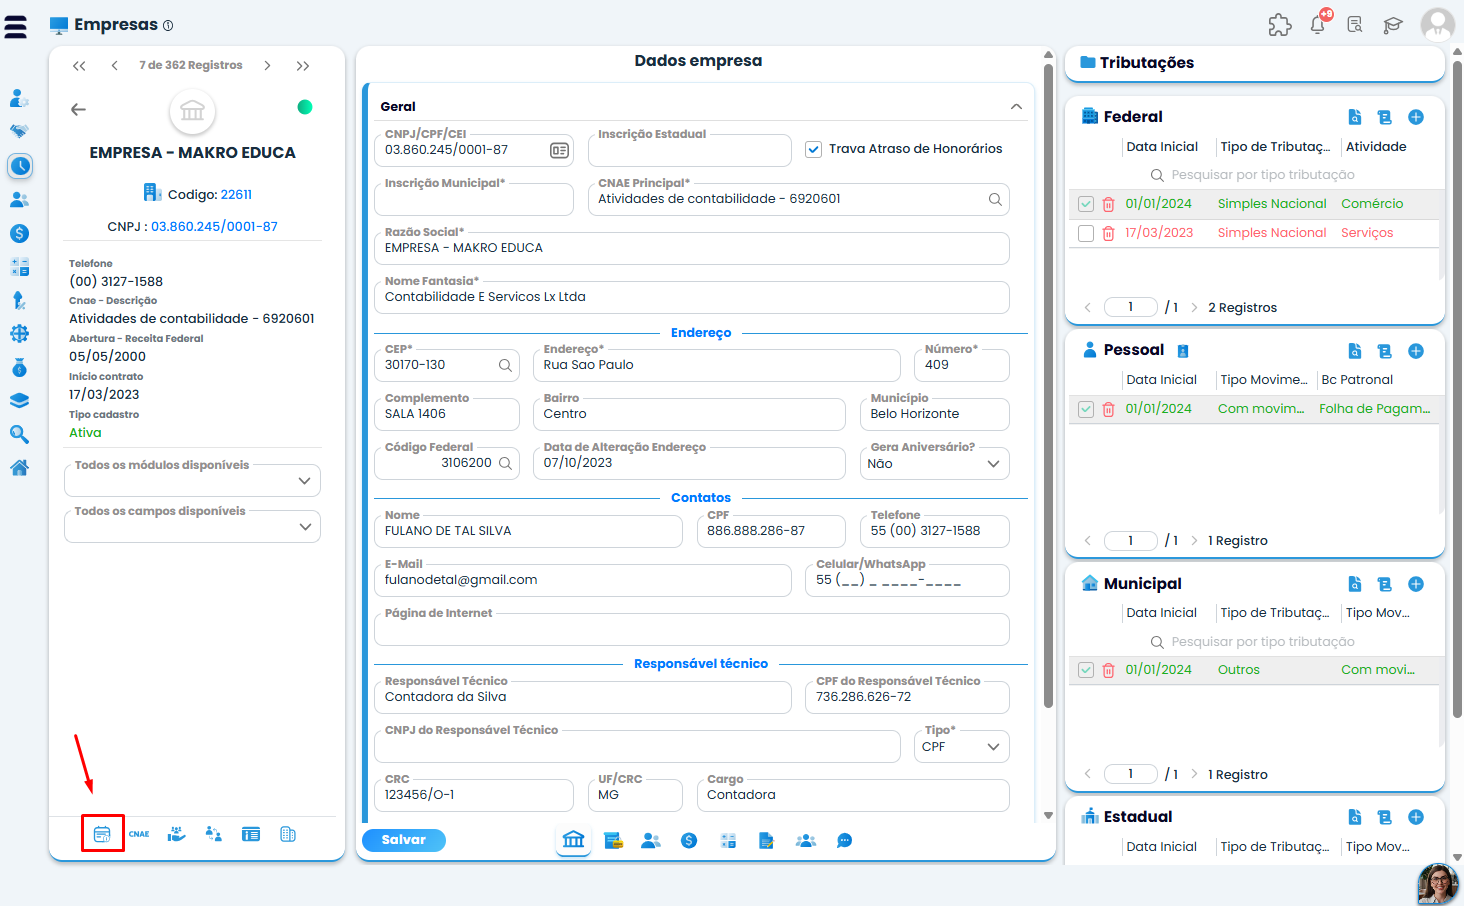Open the calculator tab at form bottom
The image size is (1464, 906).
click(728, 841)
